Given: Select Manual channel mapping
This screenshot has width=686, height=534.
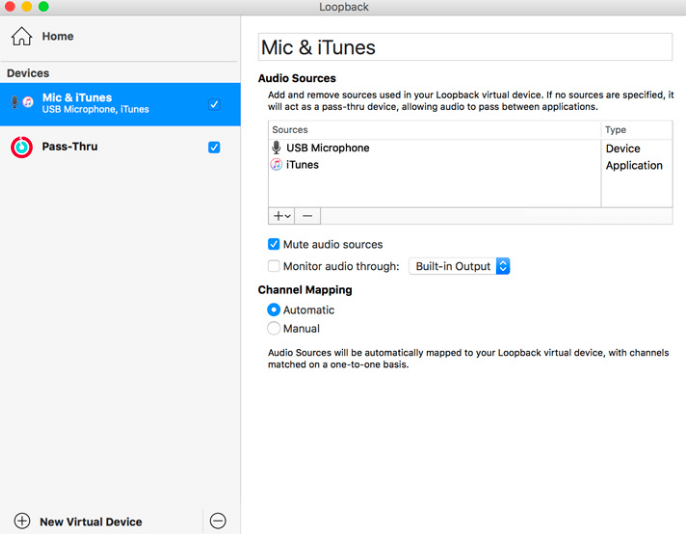Looking at the screenshot, I should (274, 328).
